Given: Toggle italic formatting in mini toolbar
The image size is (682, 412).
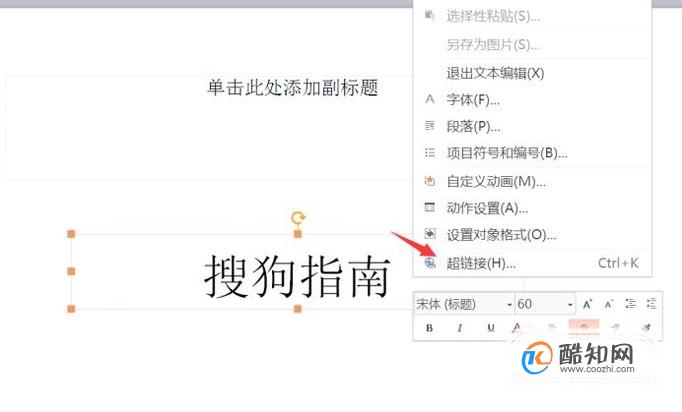Looking at the screenshot, I should click(459, 328).
